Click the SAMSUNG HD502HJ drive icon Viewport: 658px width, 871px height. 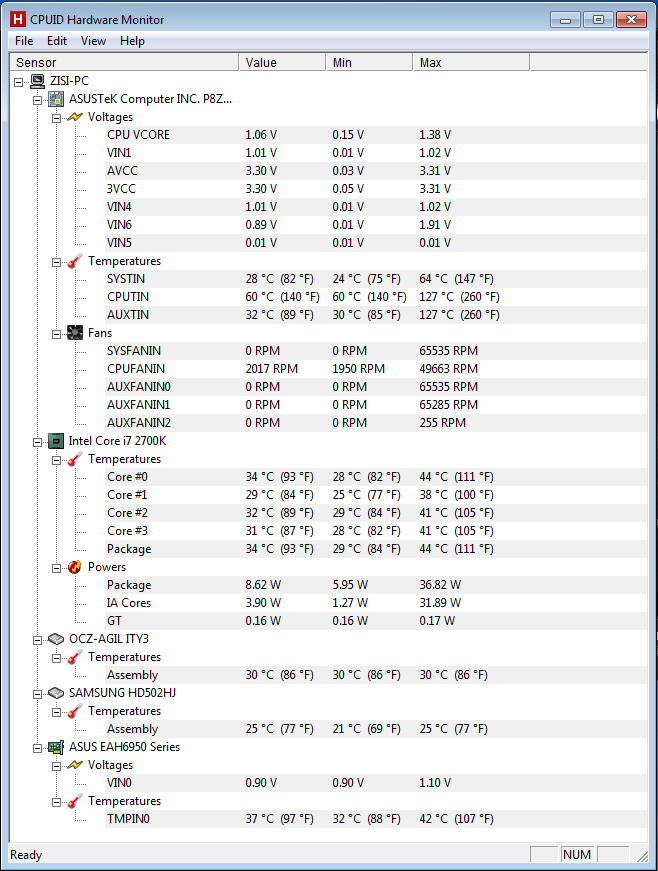[56, 693]
